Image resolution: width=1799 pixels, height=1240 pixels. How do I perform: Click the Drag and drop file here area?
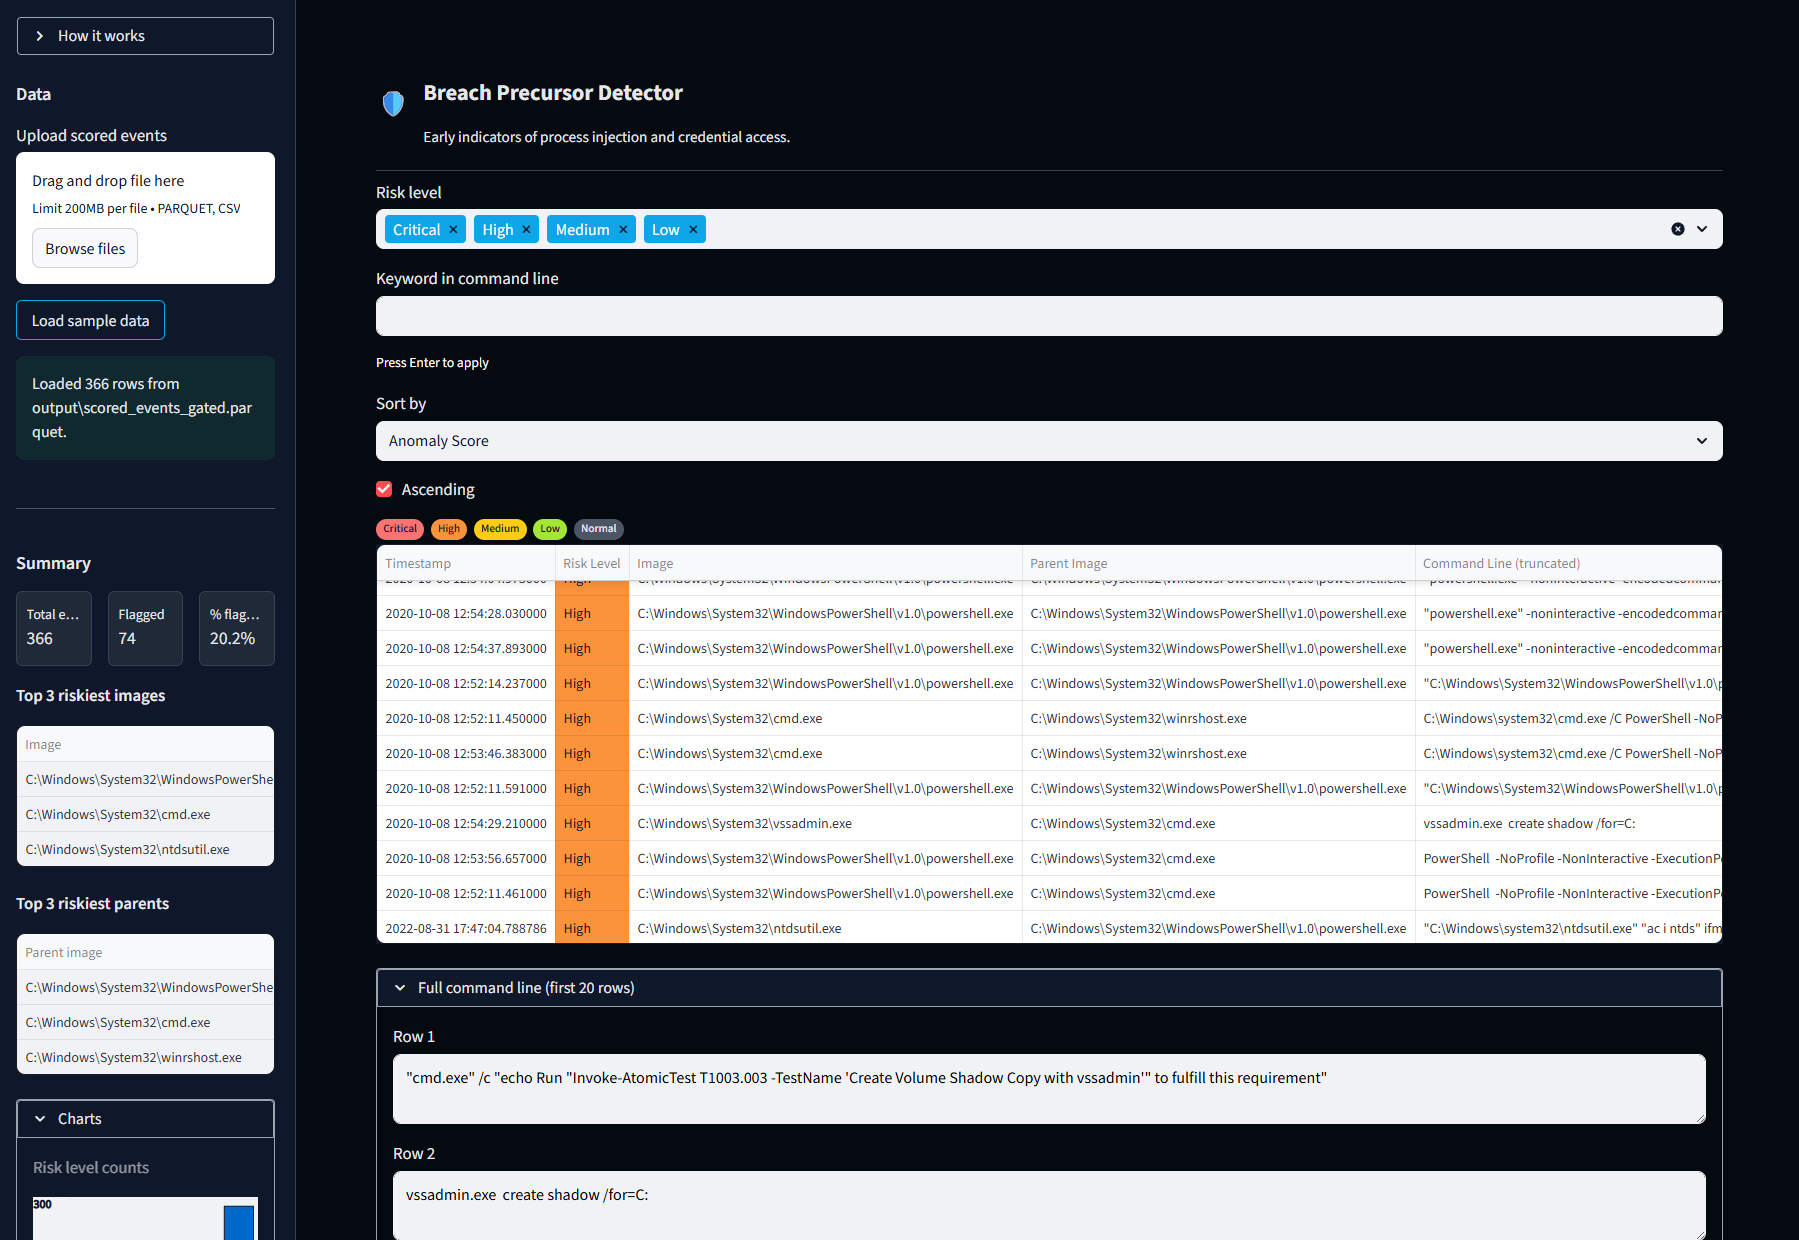(145, 218)
